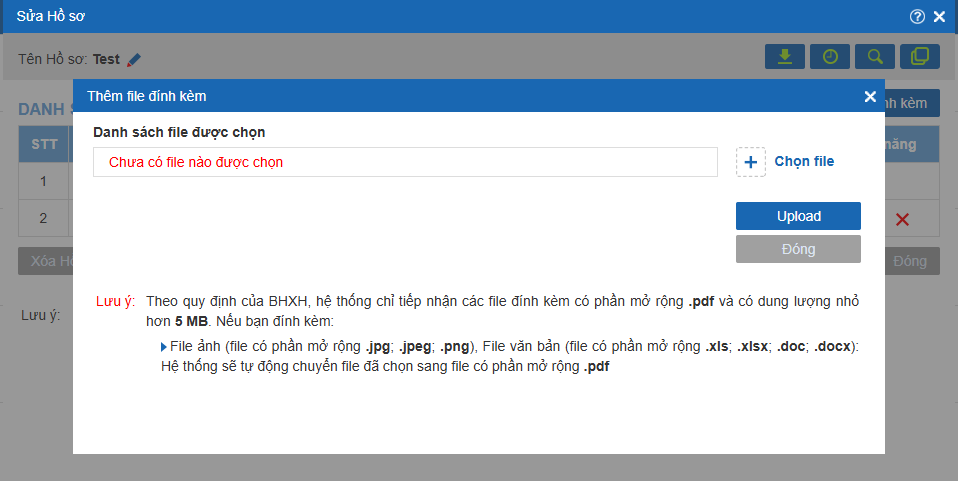Click the blue Upload button

click(798, 216)
